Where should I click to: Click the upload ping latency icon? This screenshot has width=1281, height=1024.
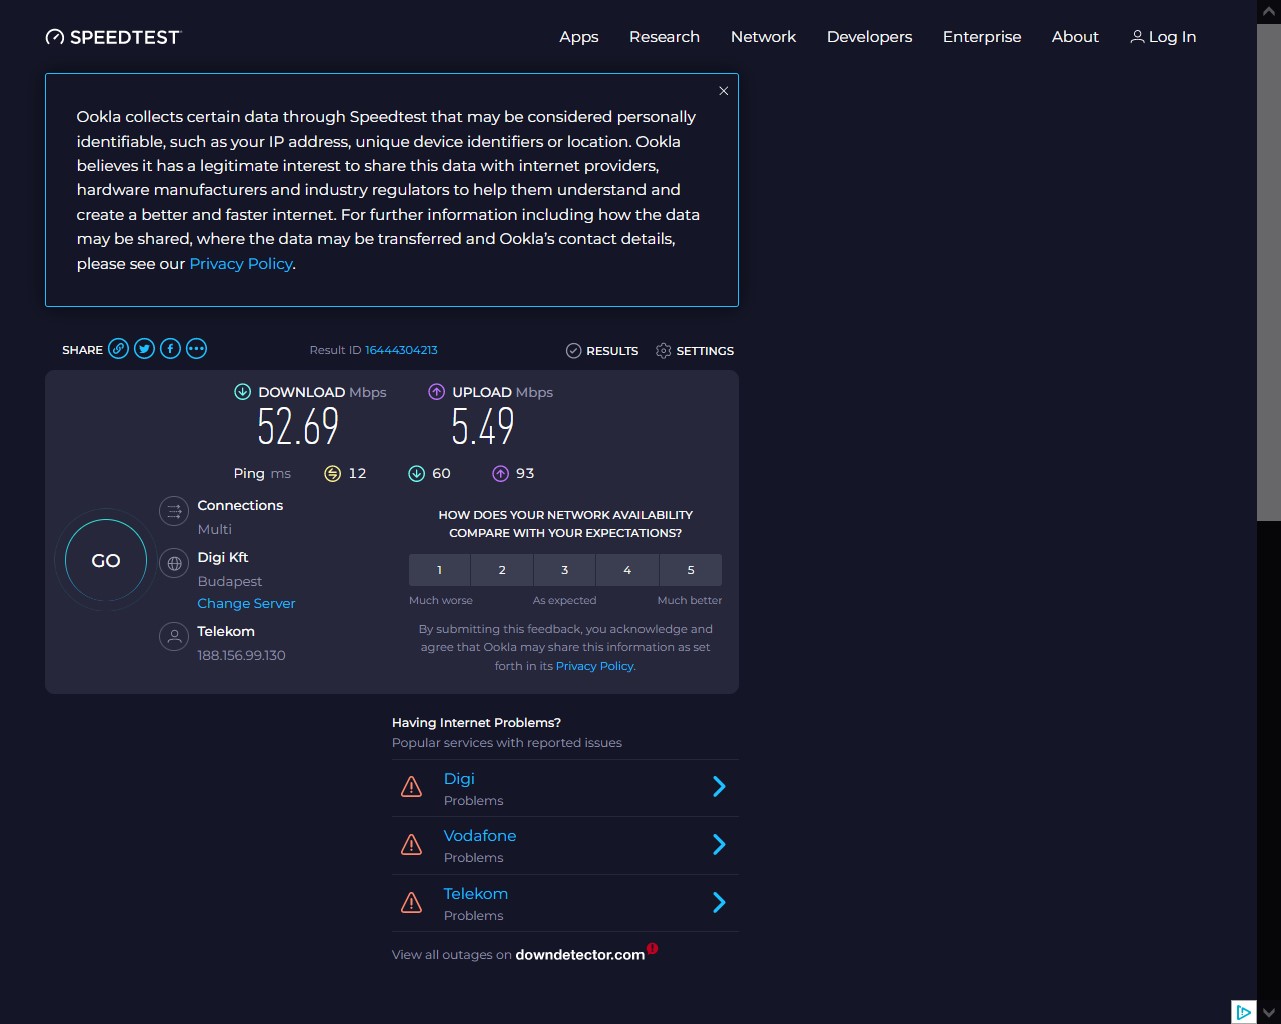click(500, 474)
